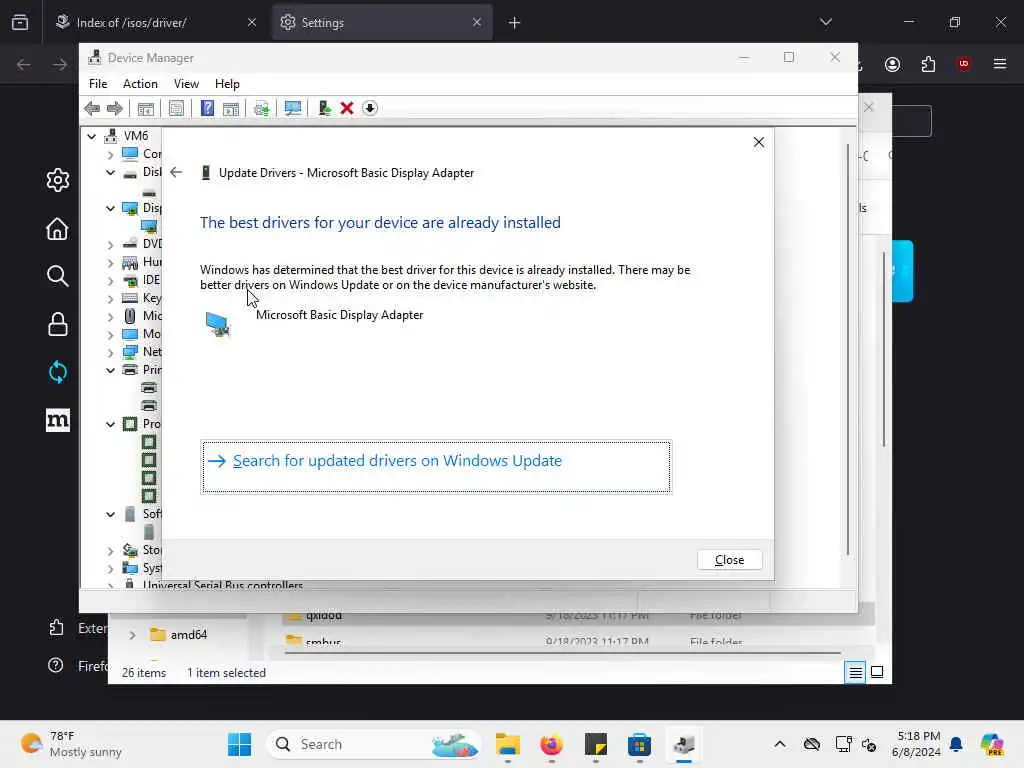
Task: Open the Action menu in Device Manager
Action: pos(140,84)
